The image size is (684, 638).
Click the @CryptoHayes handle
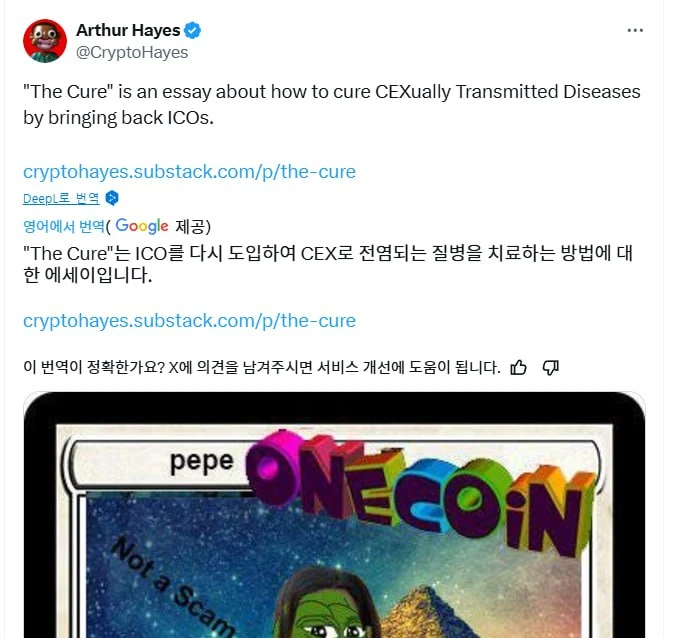pos(132,52)
